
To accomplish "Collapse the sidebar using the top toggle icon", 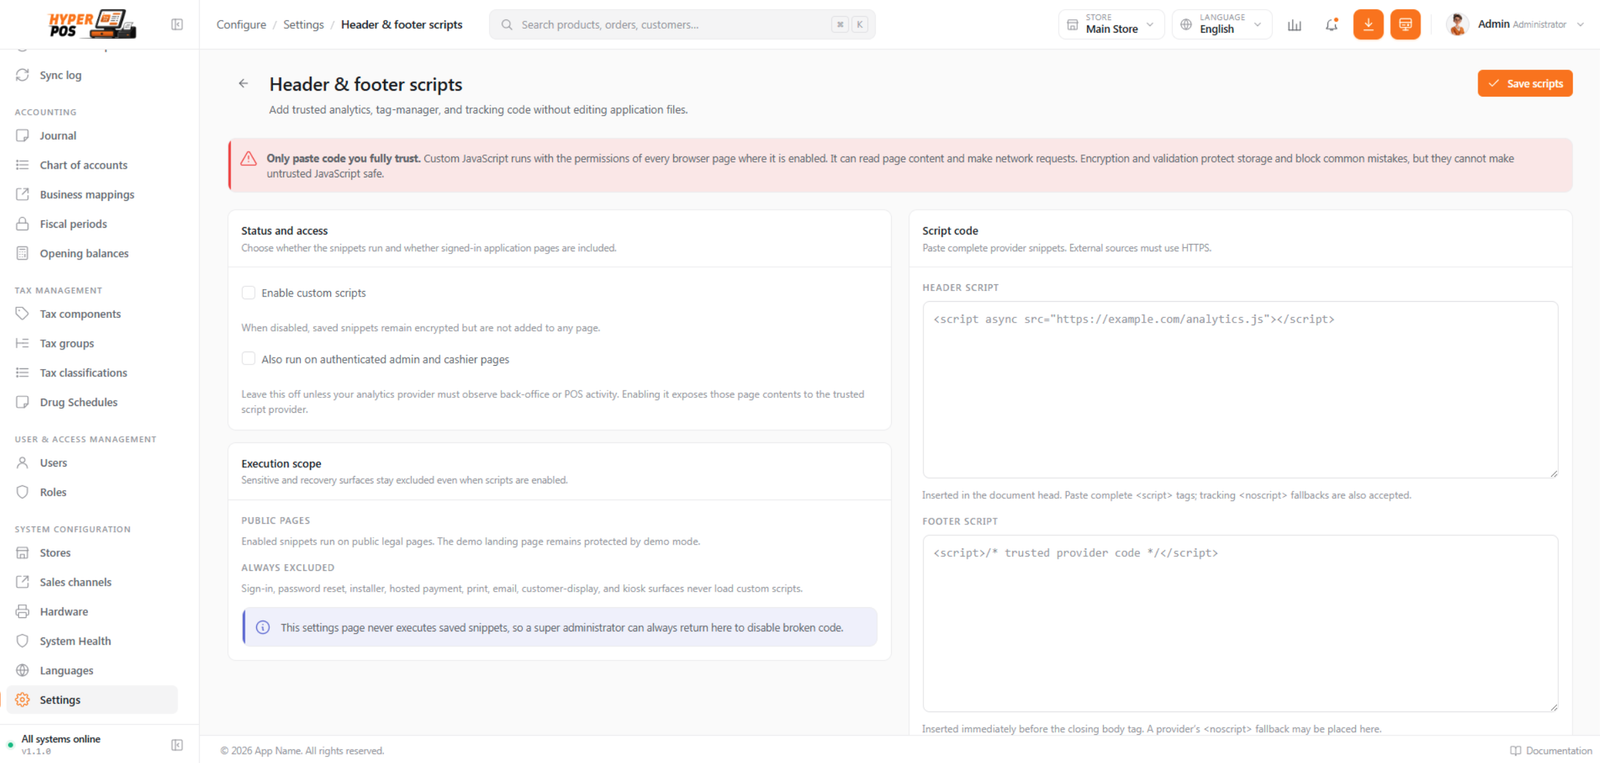I will (x=177, y=24).
